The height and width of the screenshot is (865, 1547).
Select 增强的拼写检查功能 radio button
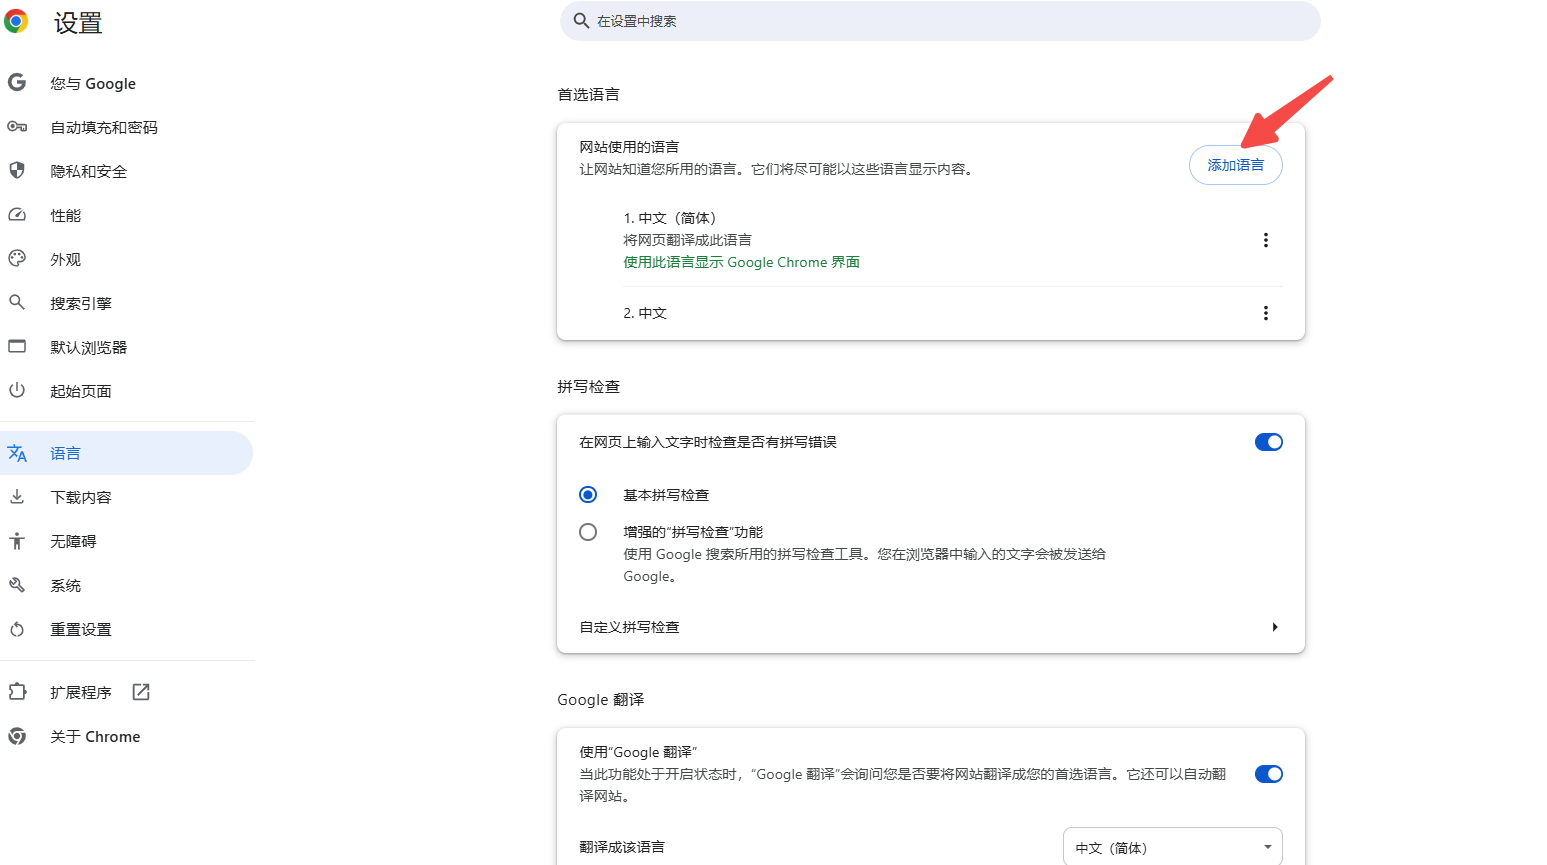(x=588, y=532)
